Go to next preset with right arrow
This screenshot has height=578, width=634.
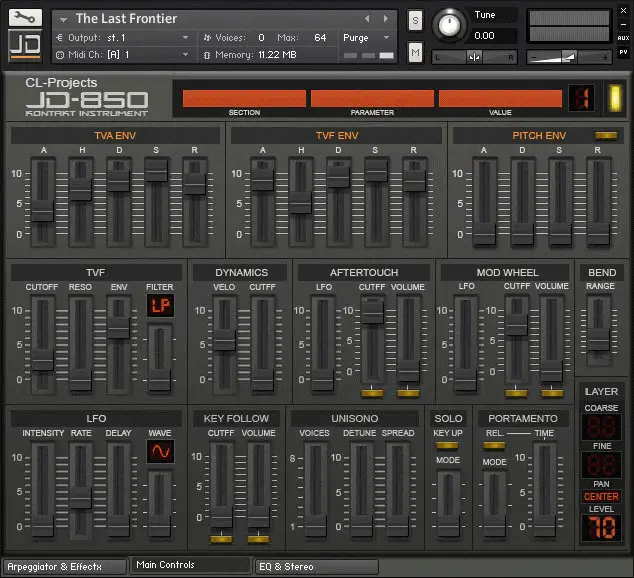[x=386, y=19]
